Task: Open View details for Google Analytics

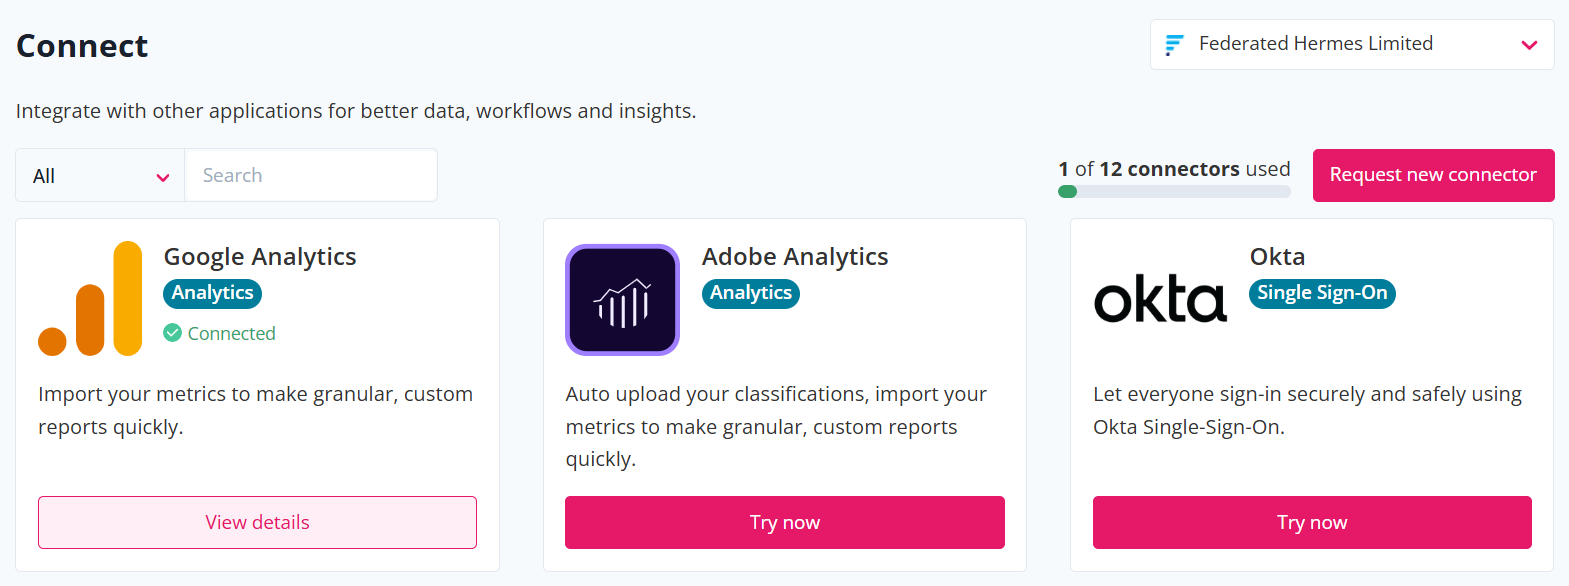Action: [x=257, y=522]
